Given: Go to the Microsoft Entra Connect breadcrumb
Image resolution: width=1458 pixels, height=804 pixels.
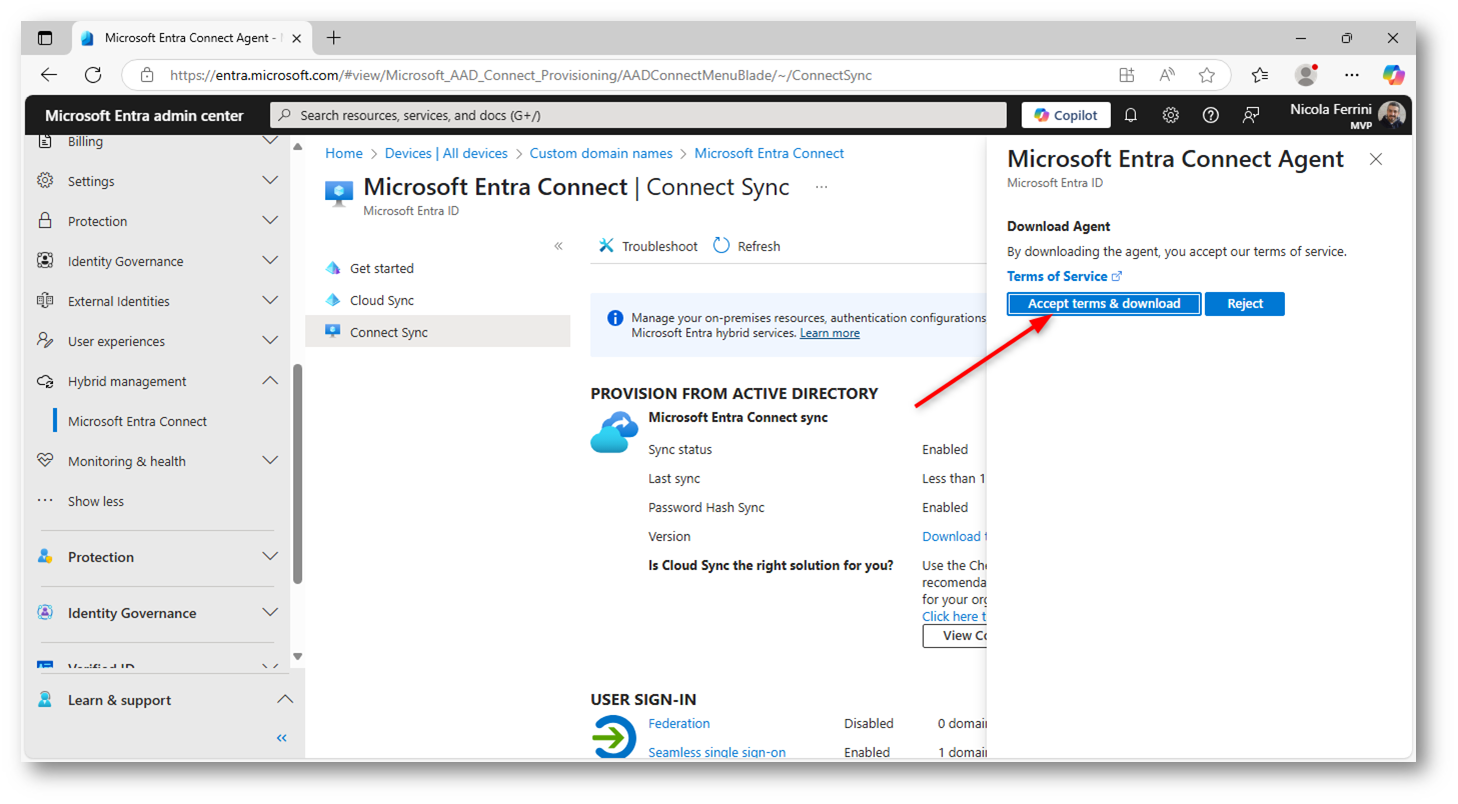Looking at the screenshot, I should [x=769, y=153].
